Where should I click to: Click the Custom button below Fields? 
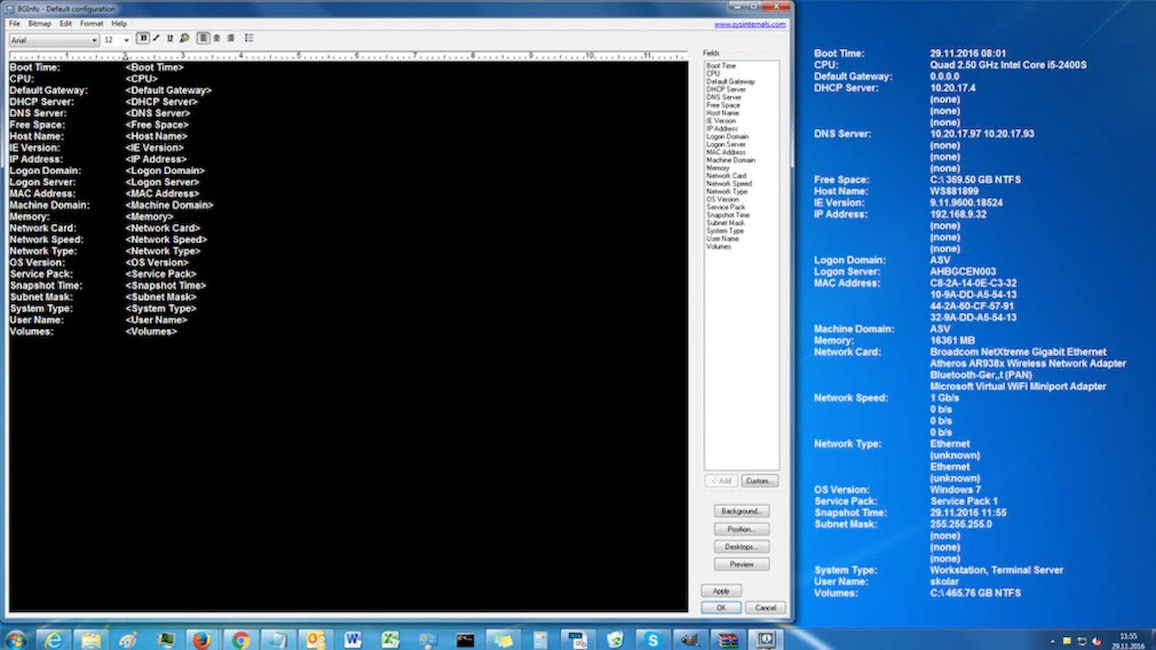tap(759, 480)
